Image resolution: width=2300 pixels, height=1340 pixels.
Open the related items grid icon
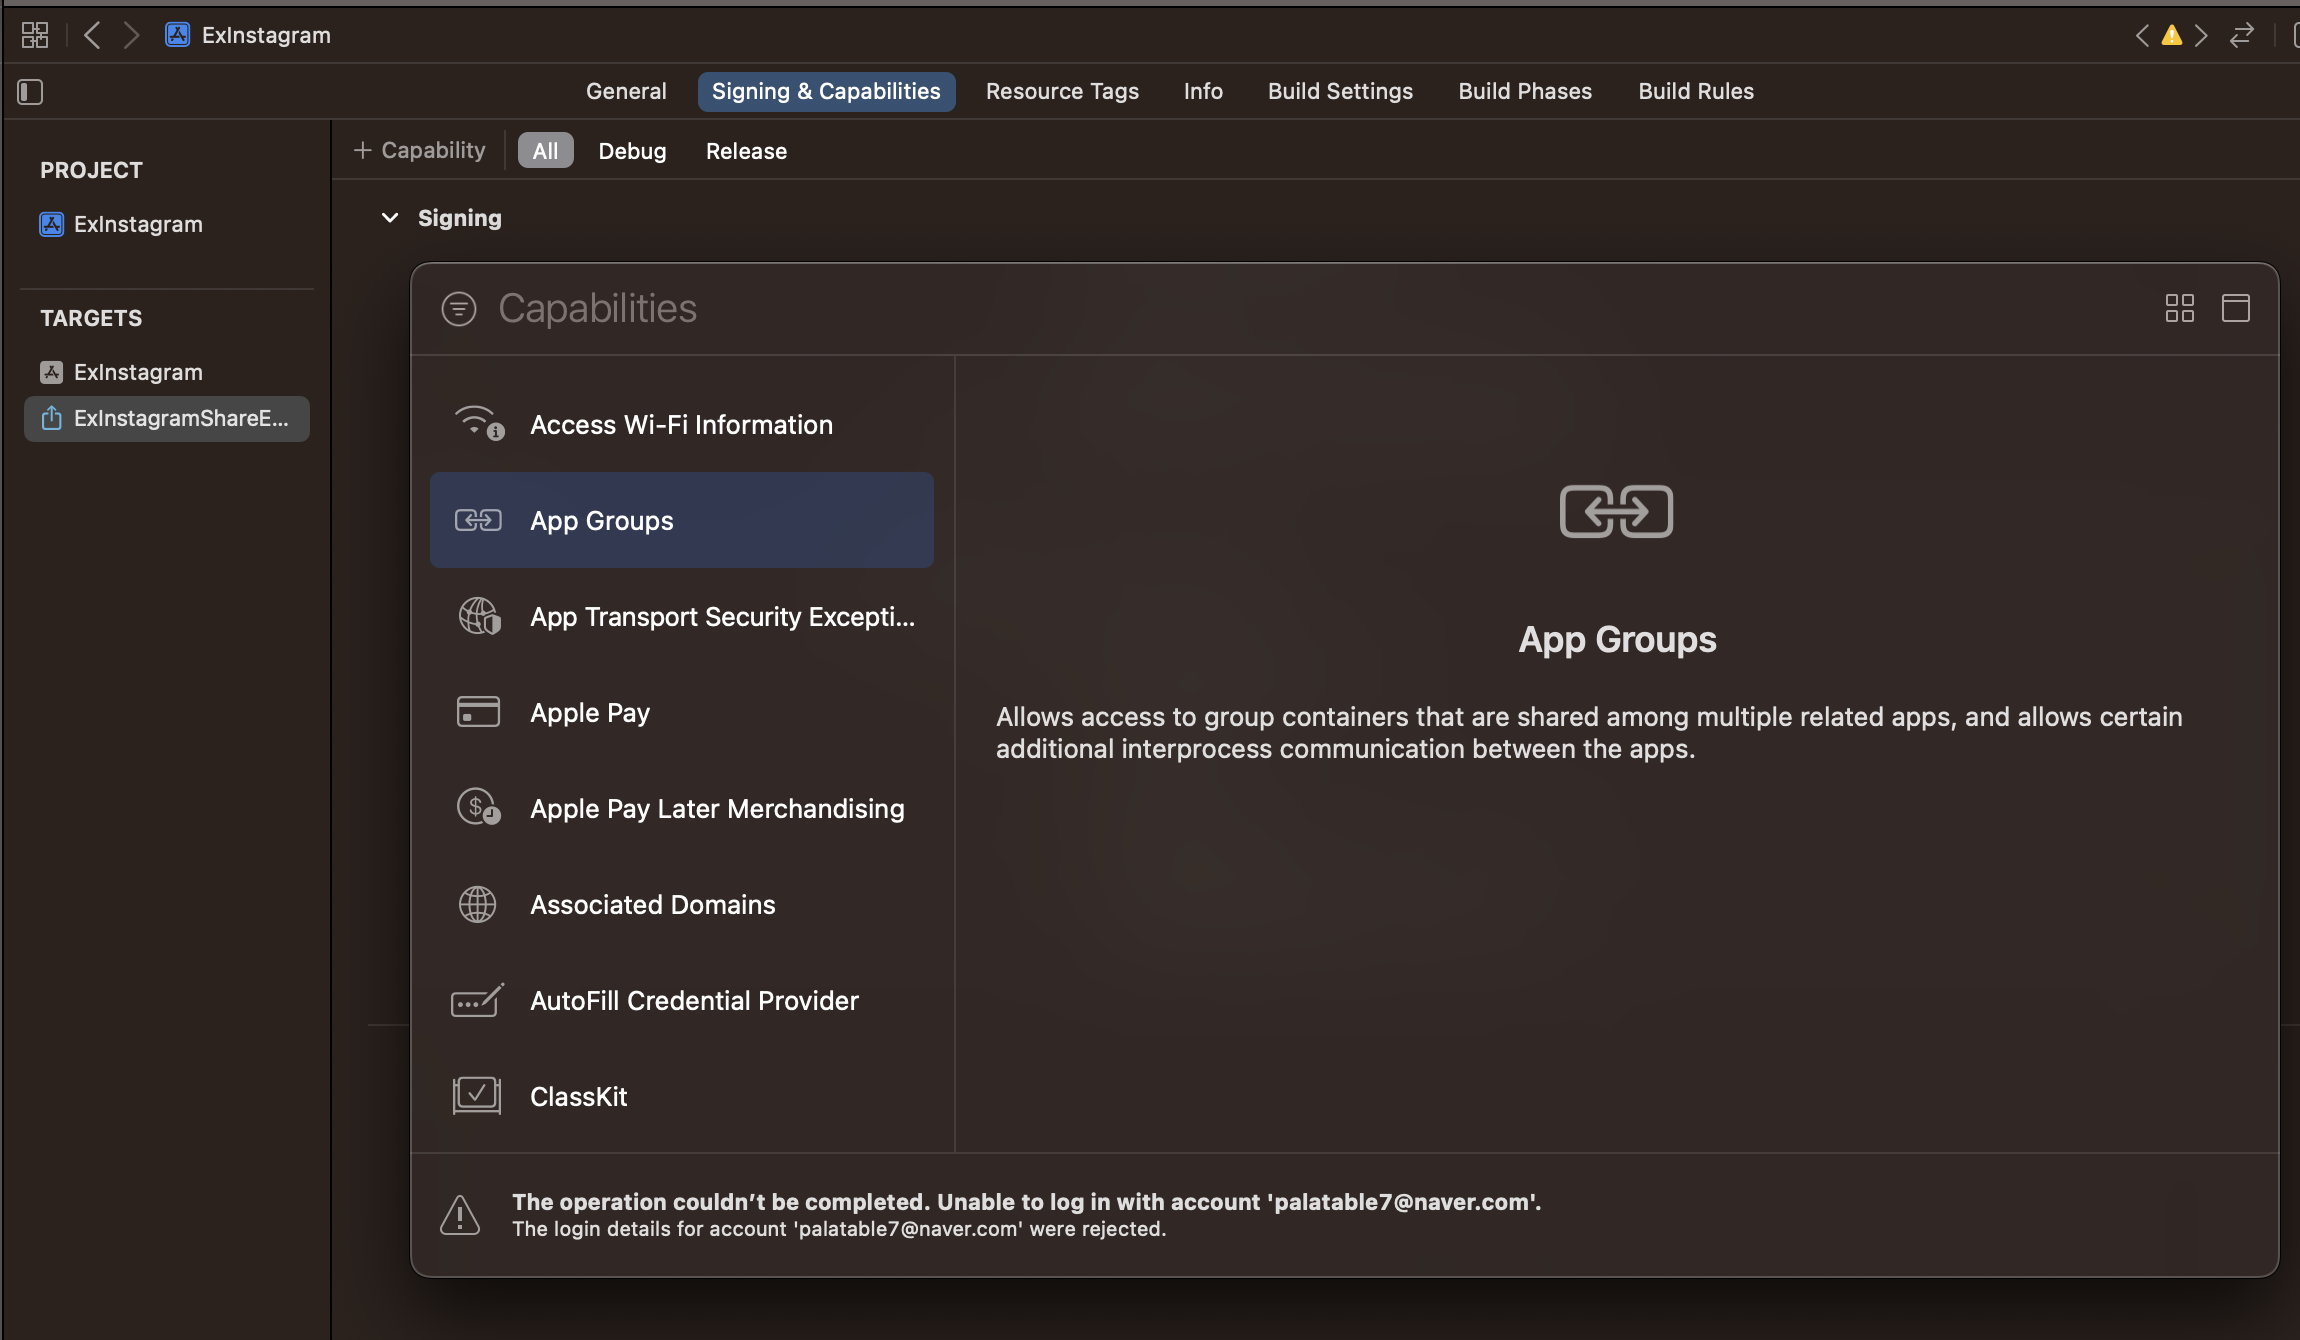tap(35, 35)
